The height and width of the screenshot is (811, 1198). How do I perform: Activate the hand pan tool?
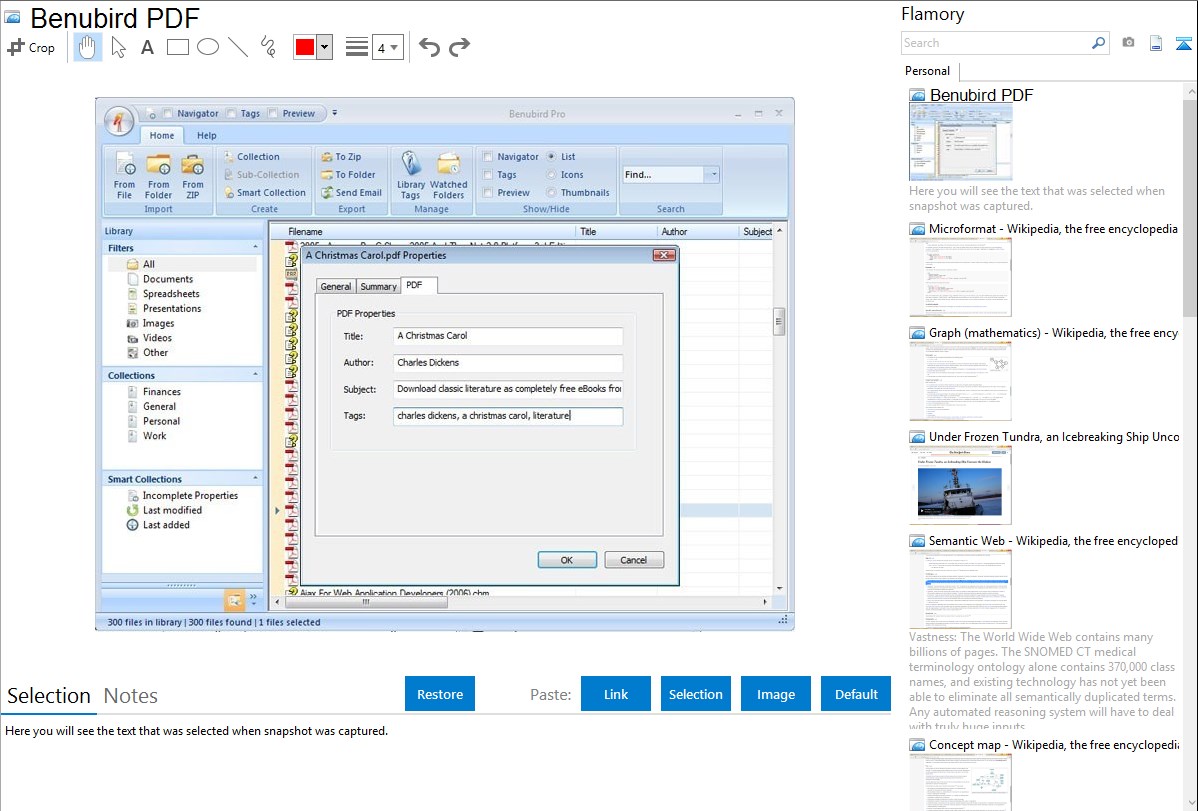click(x=88, y=47)
